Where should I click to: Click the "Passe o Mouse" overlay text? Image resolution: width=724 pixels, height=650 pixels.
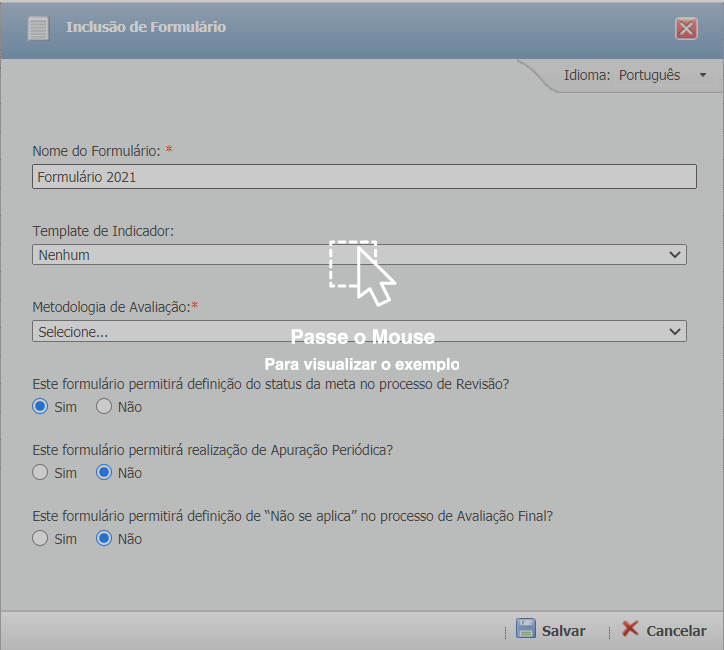(362, 338)
